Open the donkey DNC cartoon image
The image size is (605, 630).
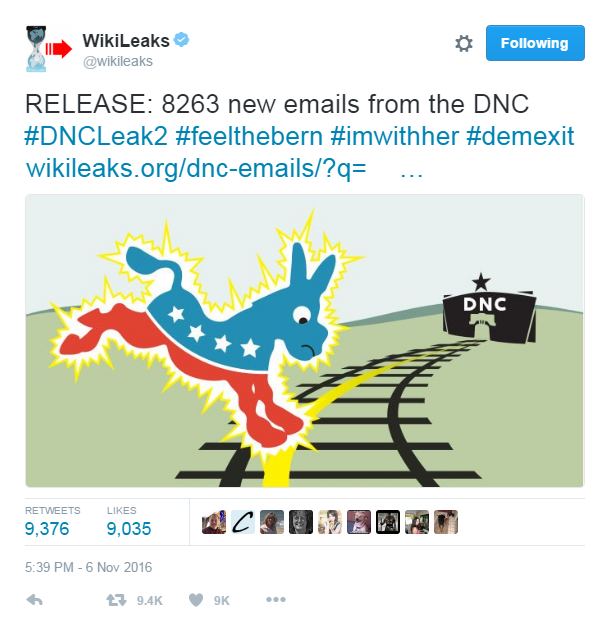[x=305, y=341]
